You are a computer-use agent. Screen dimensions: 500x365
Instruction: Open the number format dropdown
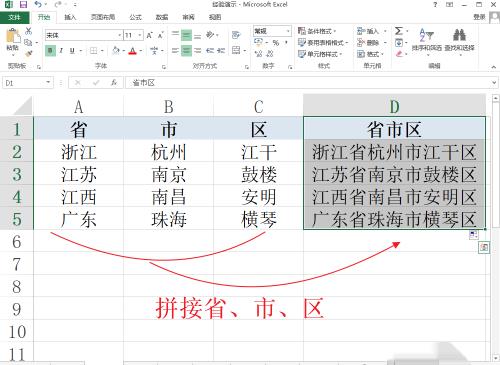coord(288,31)
